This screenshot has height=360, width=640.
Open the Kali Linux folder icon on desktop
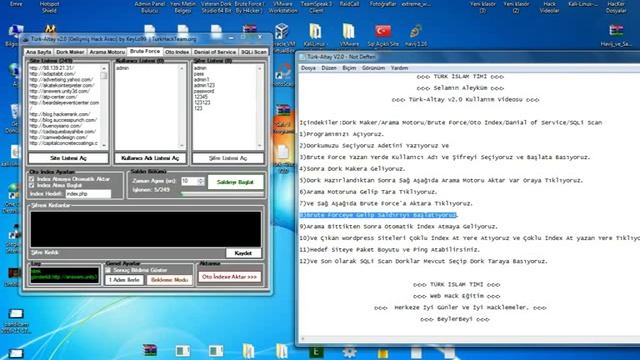pos(315,32)
